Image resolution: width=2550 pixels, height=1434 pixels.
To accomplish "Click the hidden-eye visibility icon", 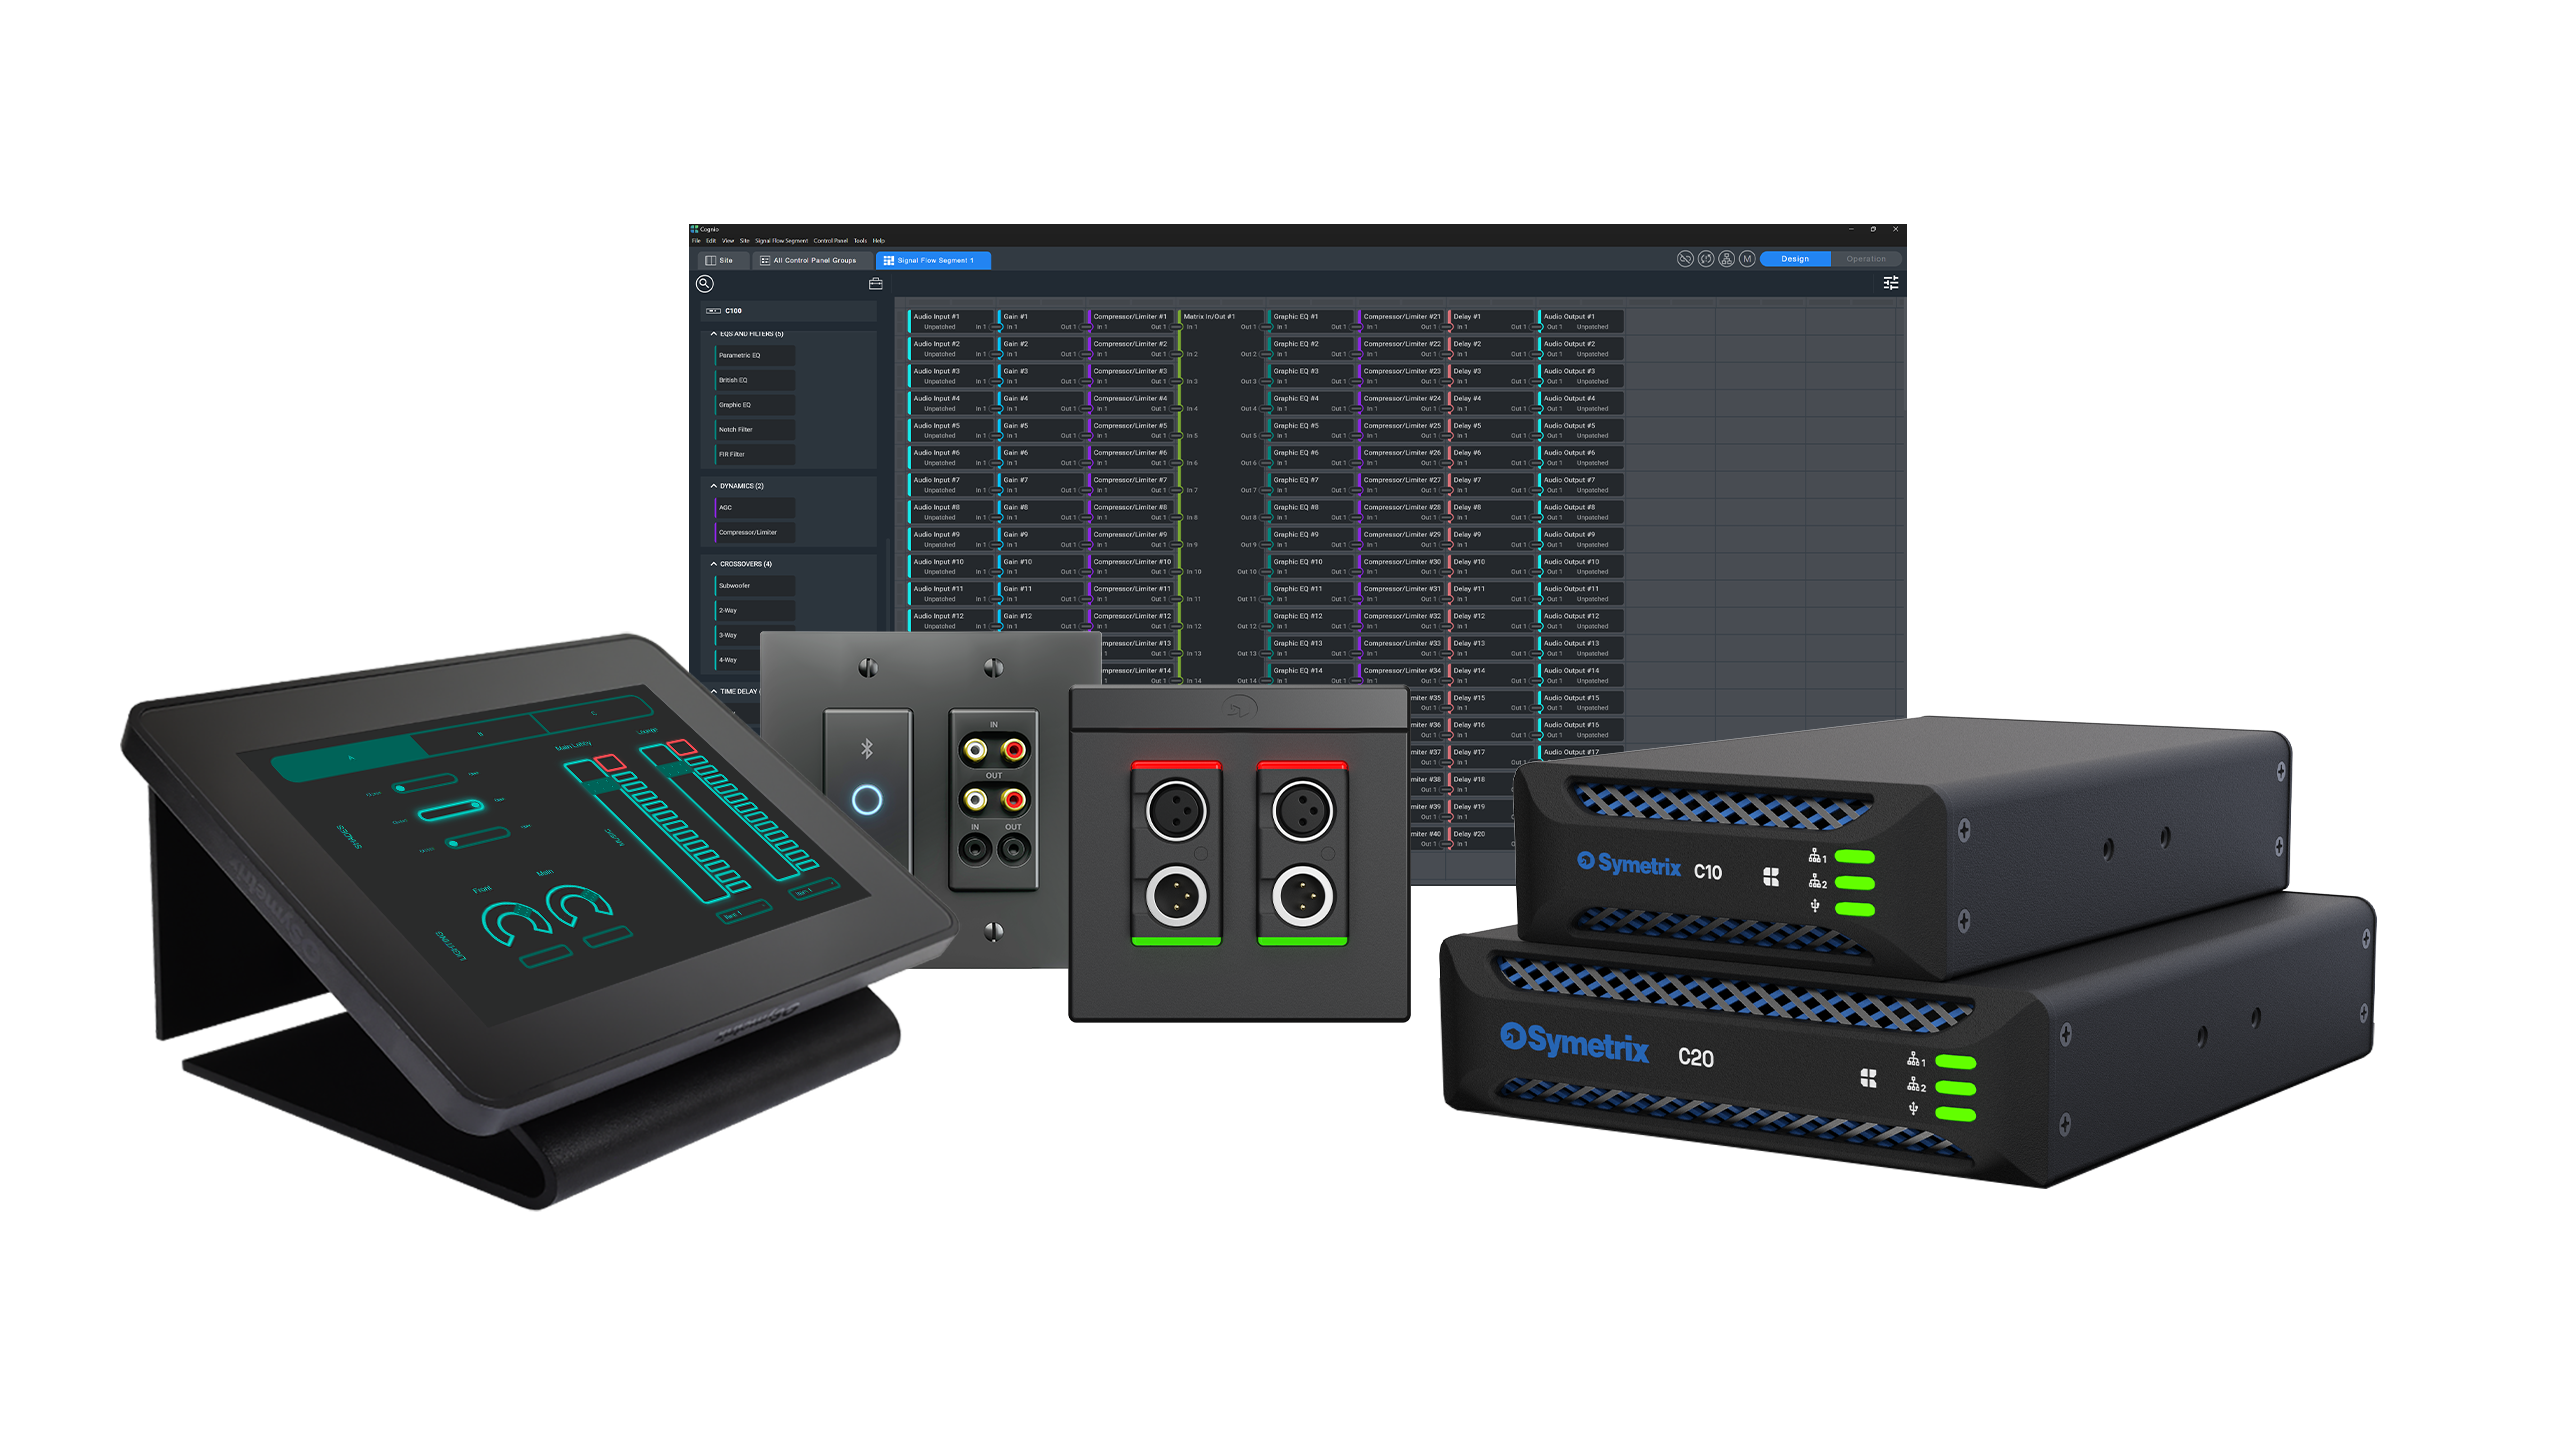I will [1685, 259].
